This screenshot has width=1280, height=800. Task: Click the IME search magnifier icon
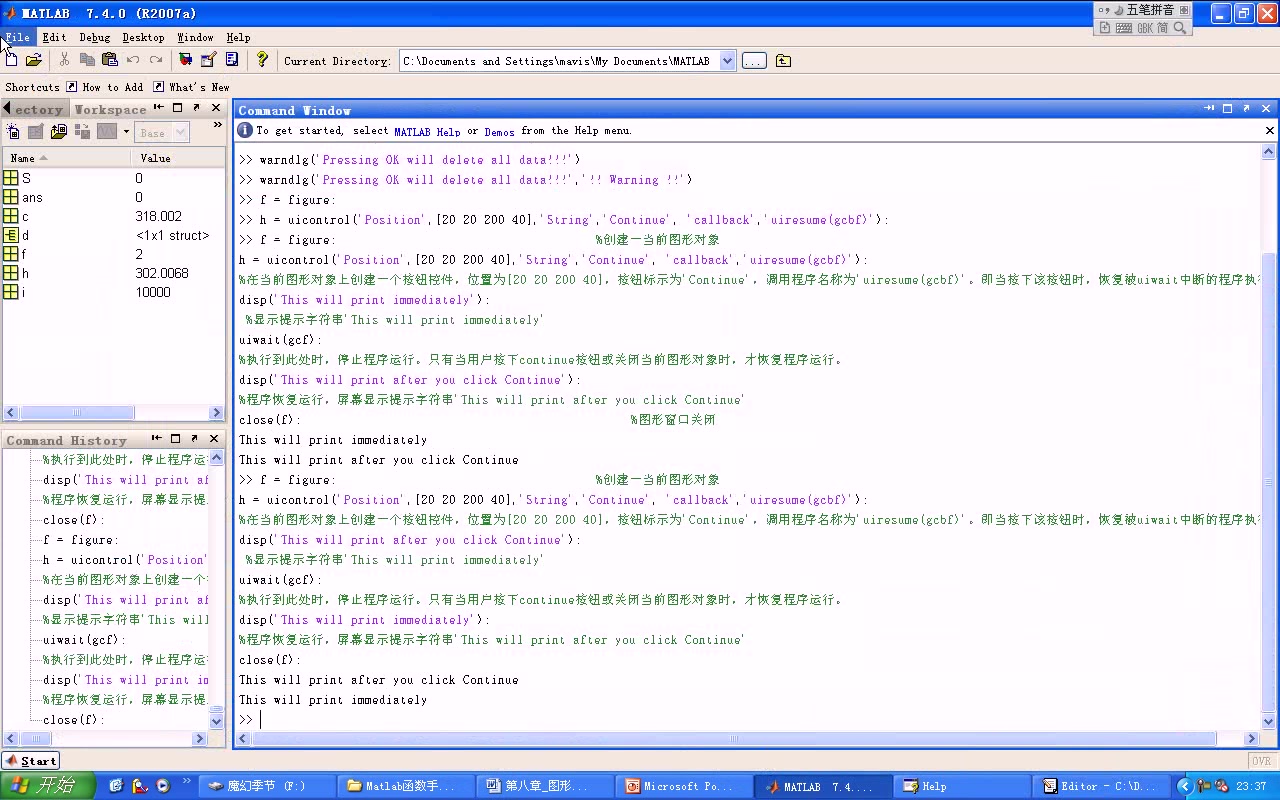point(1180,28)
